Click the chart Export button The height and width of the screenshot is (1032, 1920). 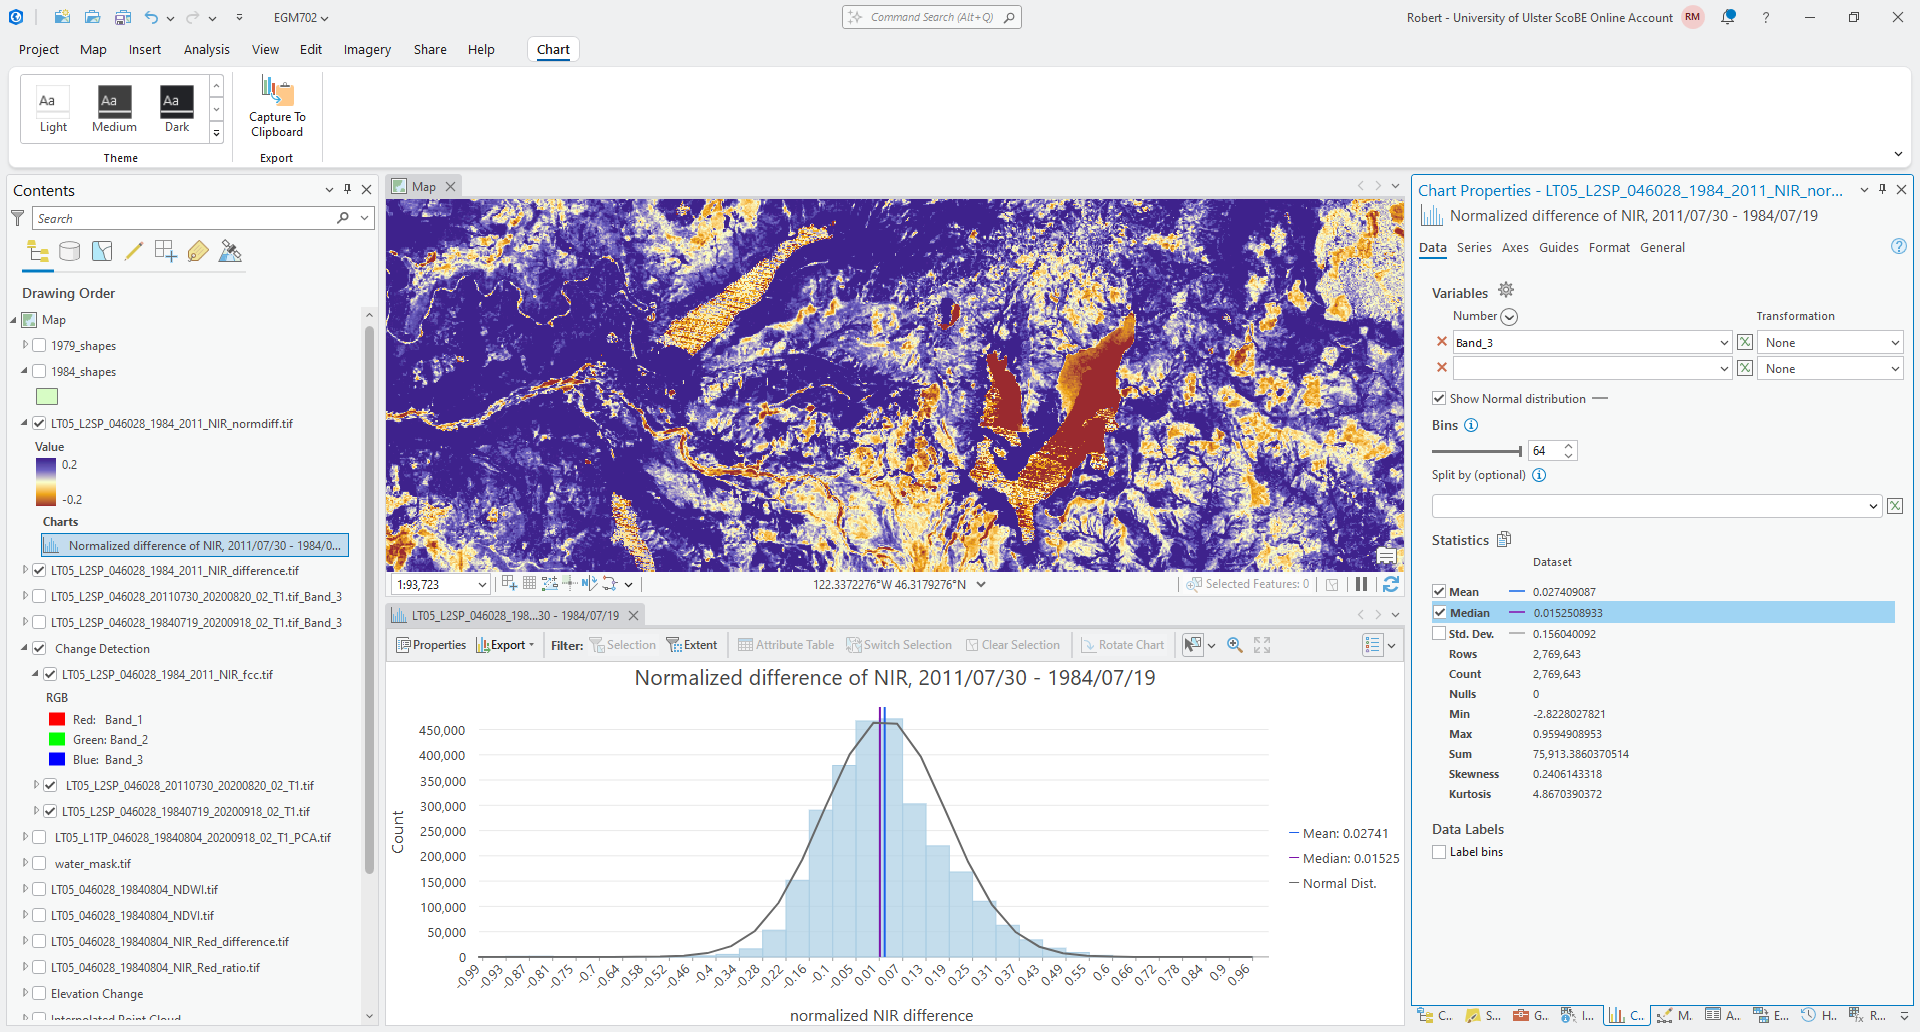(506, 645)
